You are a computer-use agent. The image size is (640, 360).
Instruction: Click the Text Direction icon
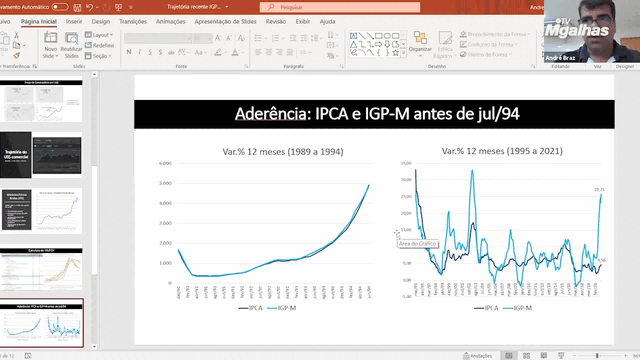(331, 35)
